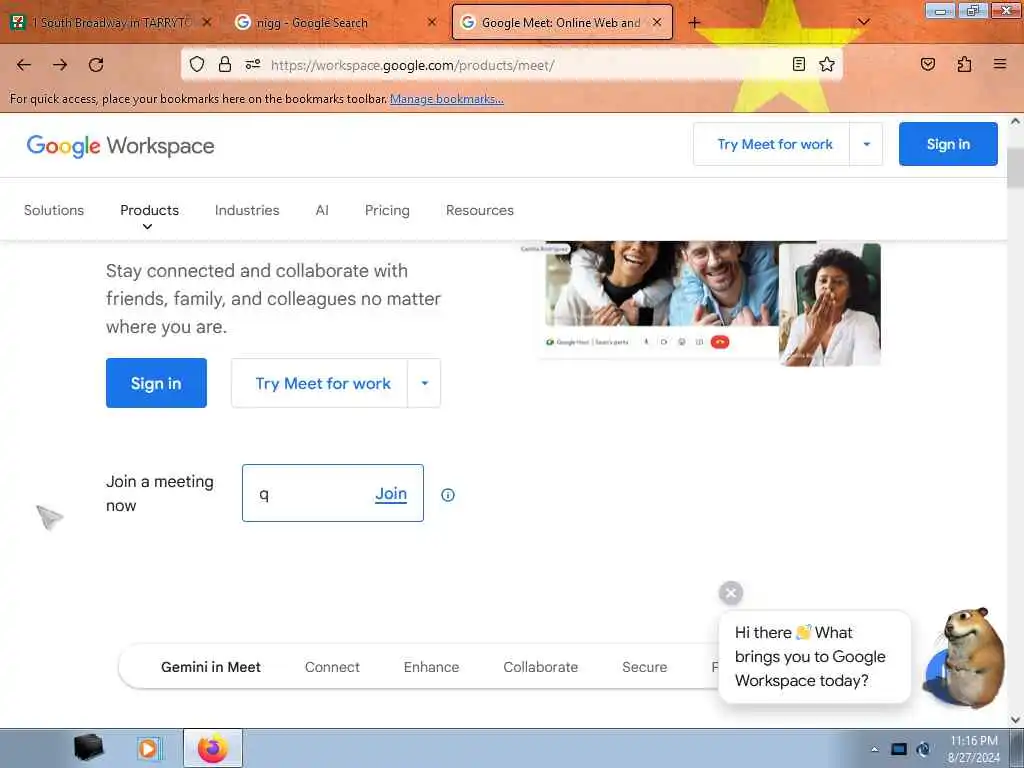Toggle reader view icon in address bar
Screen dimensions: 1024x768
click(x=798, y=64)
